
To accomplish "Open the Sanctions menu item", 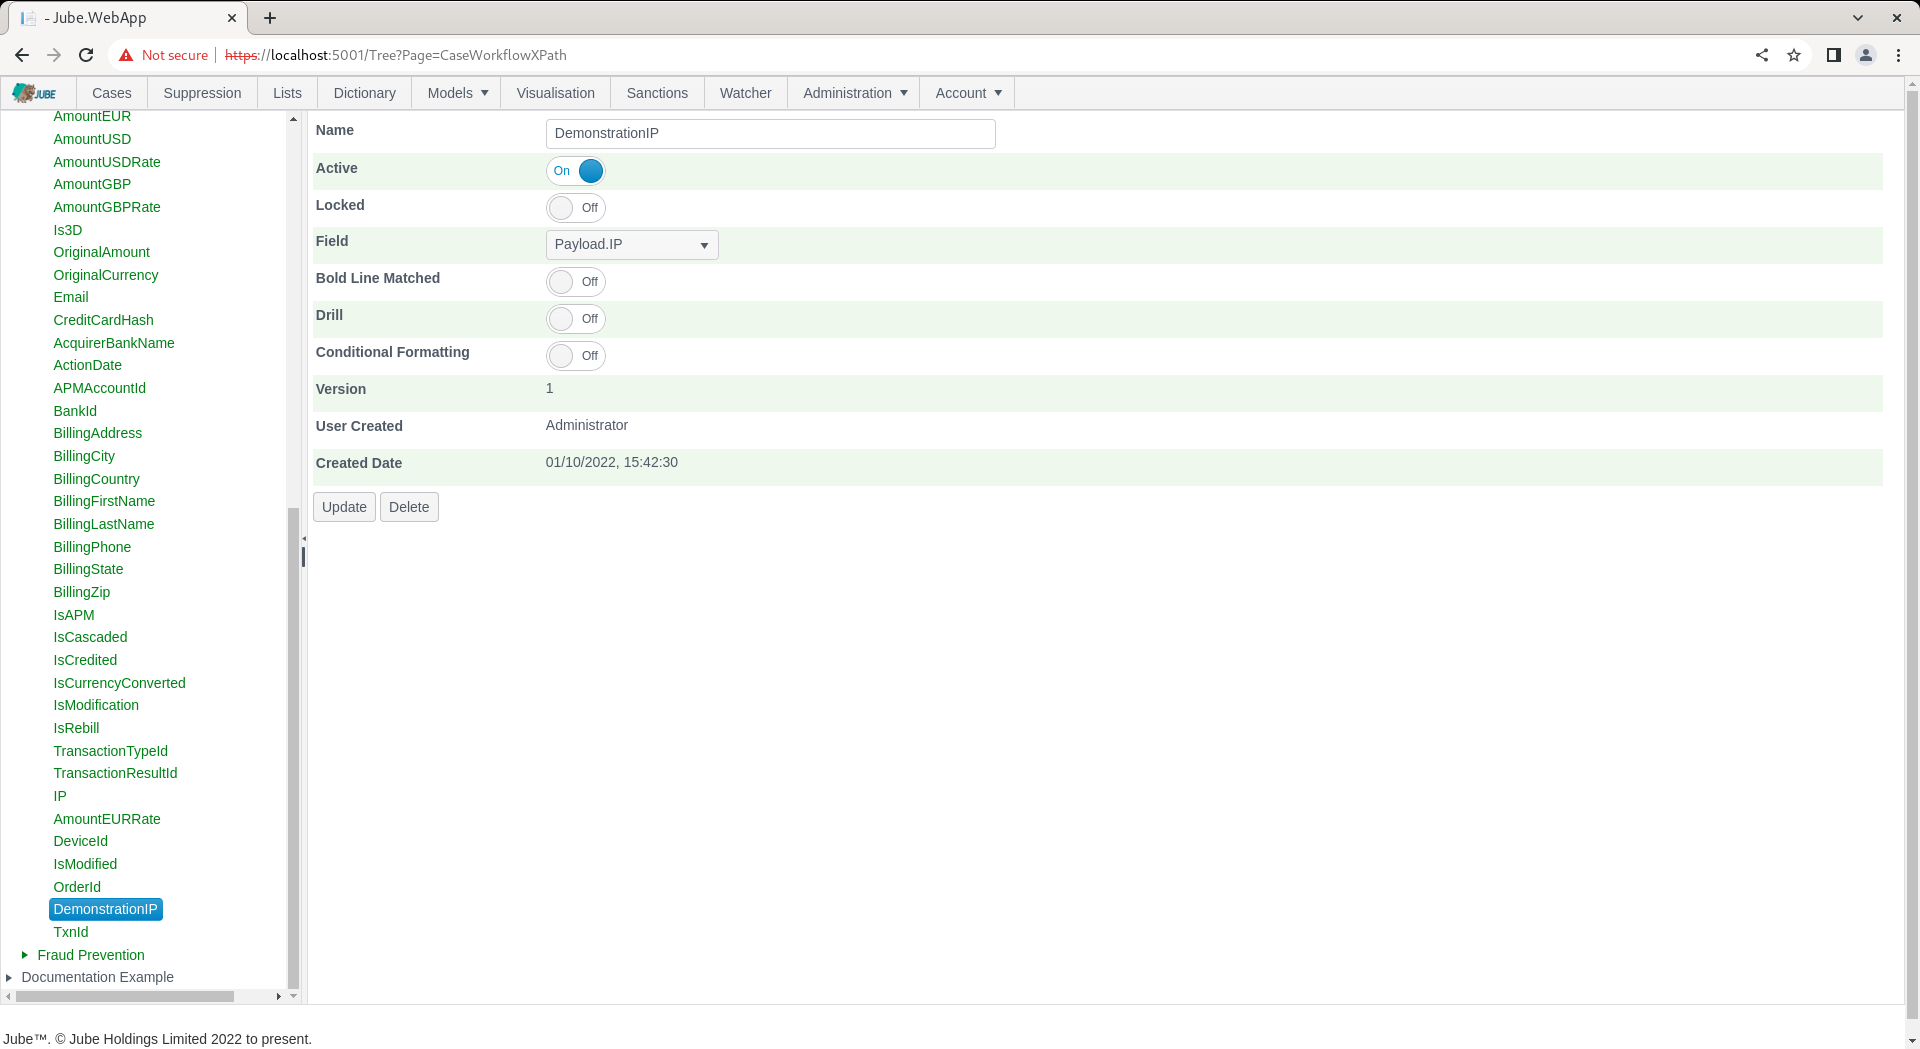I will [x=657, y=93].
